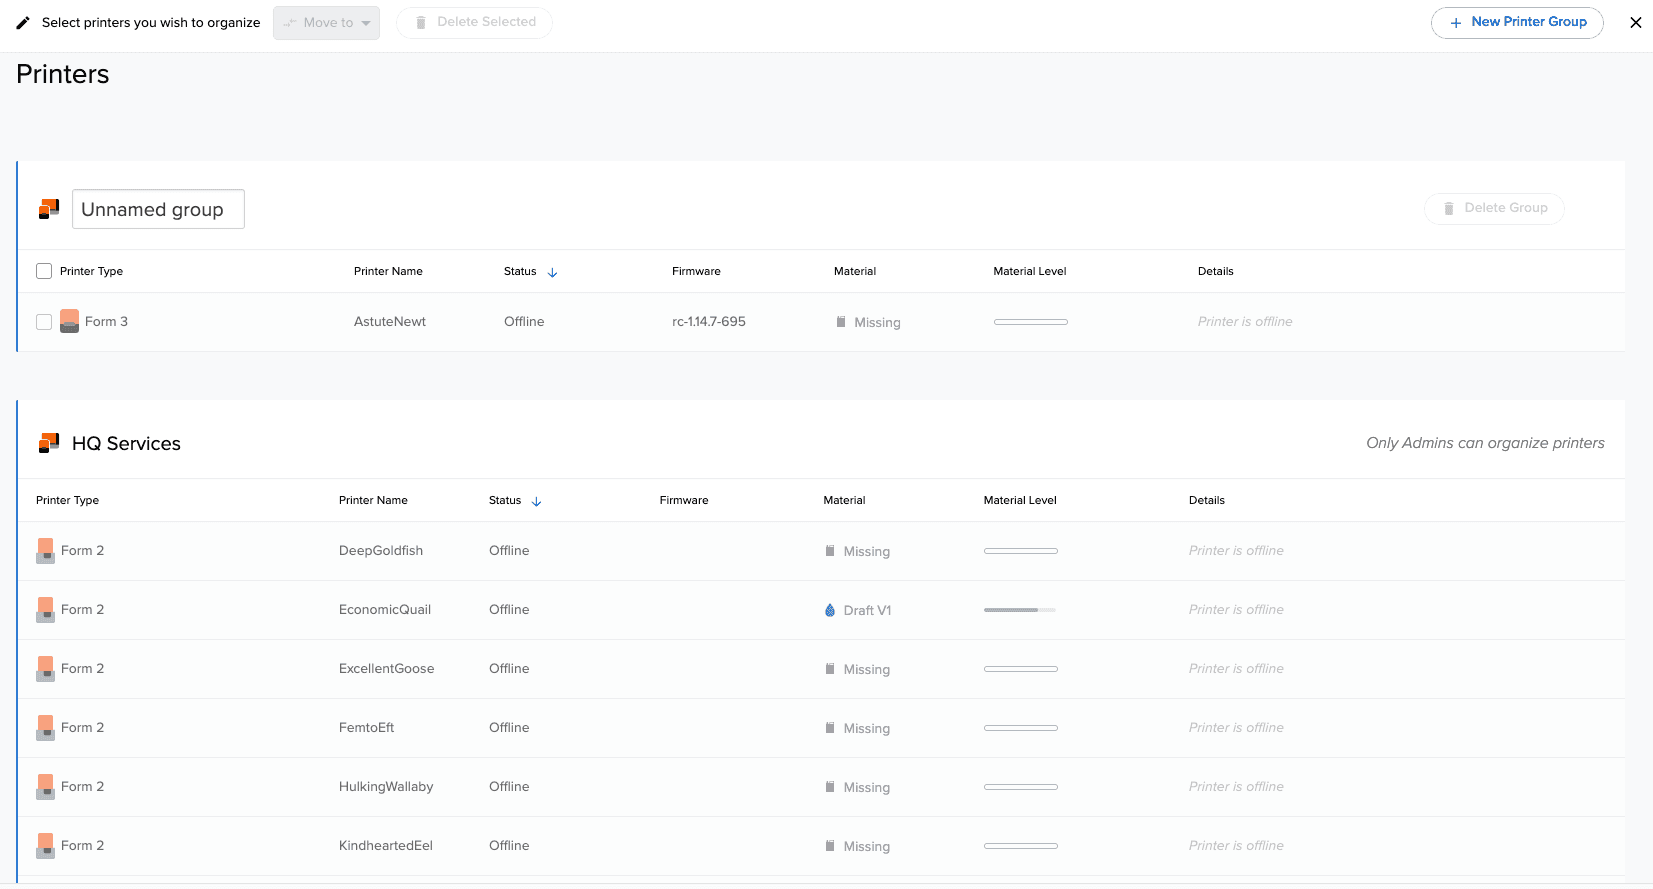The image size is (1653, 889).
Task: Click Delete Group button
Action: pyautogui.click(x=1494, y=208)
